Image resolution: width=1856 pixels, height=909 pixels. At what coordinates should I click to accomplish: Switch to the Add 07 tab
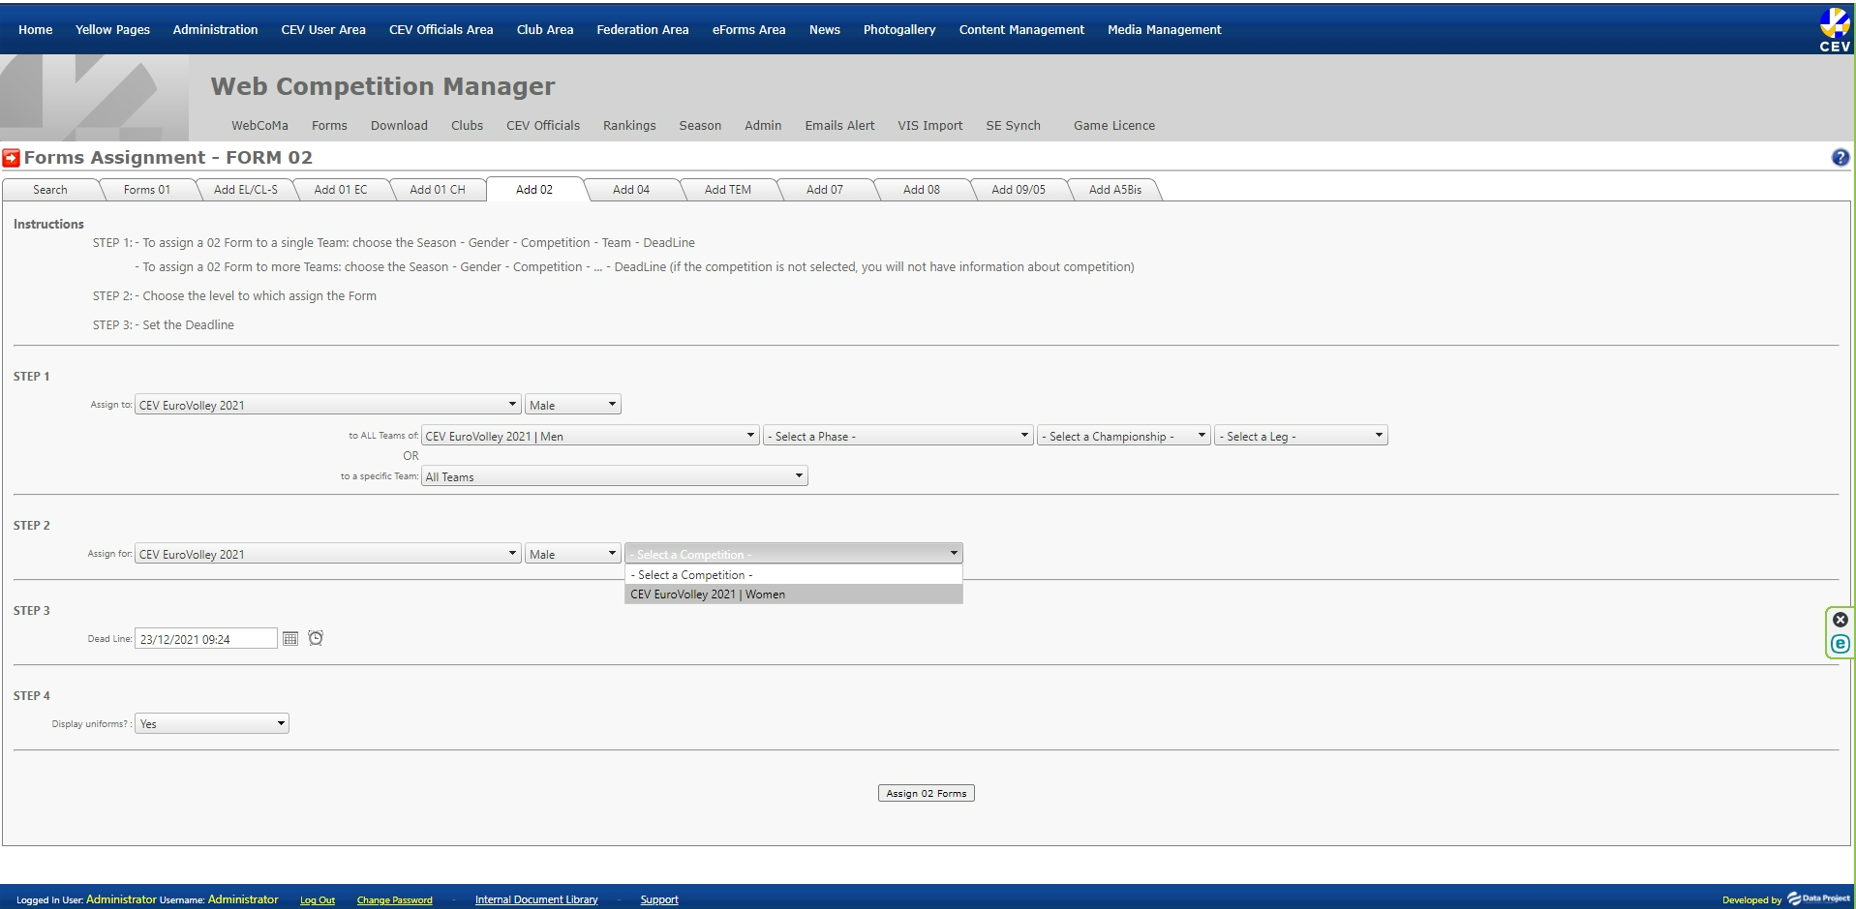[x=825, y=190]
